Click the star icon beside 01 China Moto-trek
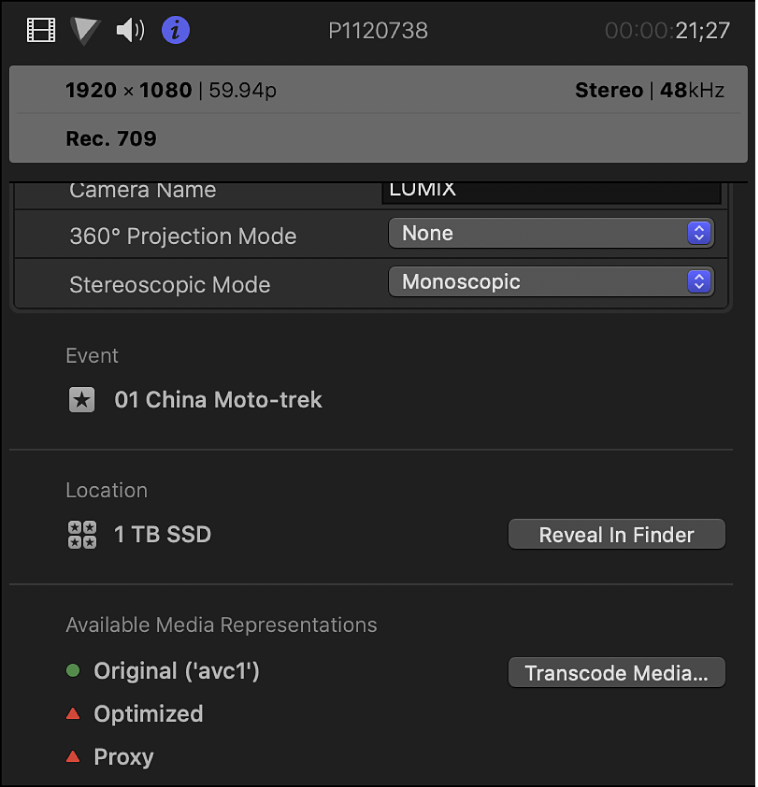Screen dimensions: 758x787 point(81,401)
